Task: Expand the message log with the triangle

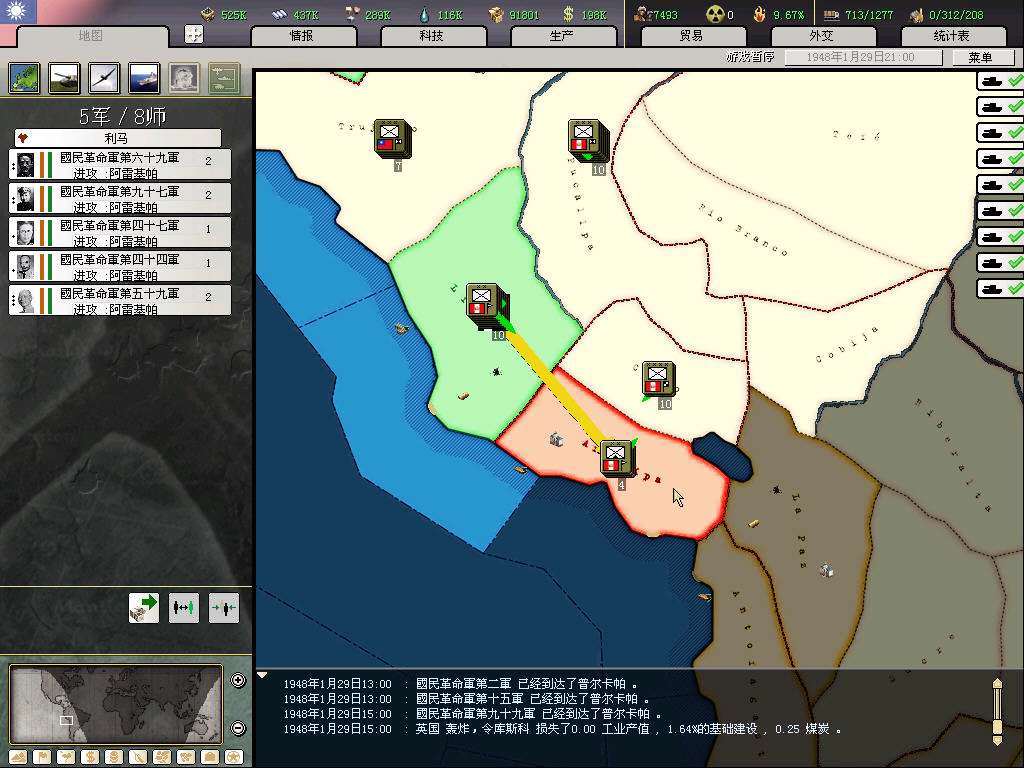Action: click(263, 675)
